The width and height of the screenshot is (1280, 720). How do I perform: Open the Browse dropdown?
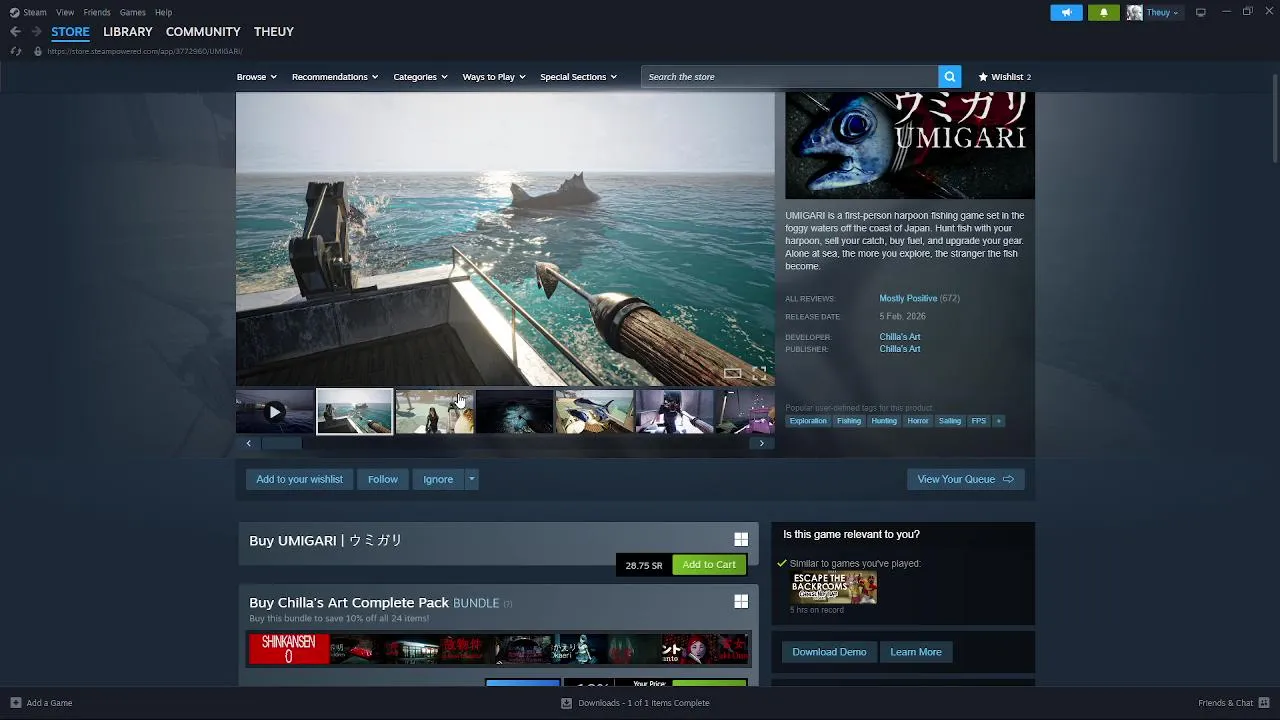(256, 77)
